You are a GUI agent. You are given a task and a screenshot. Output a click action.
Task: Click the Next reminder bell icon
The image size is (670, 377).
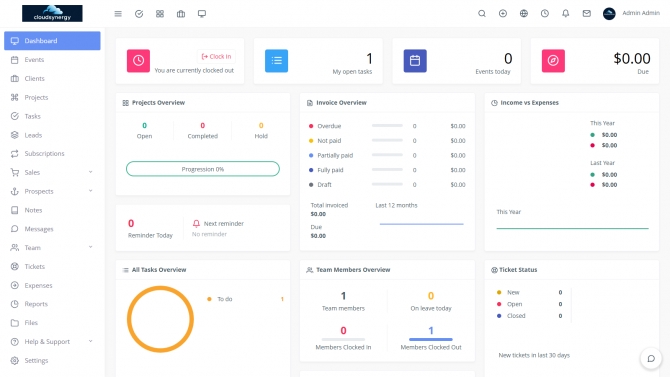tap(196, 224)
